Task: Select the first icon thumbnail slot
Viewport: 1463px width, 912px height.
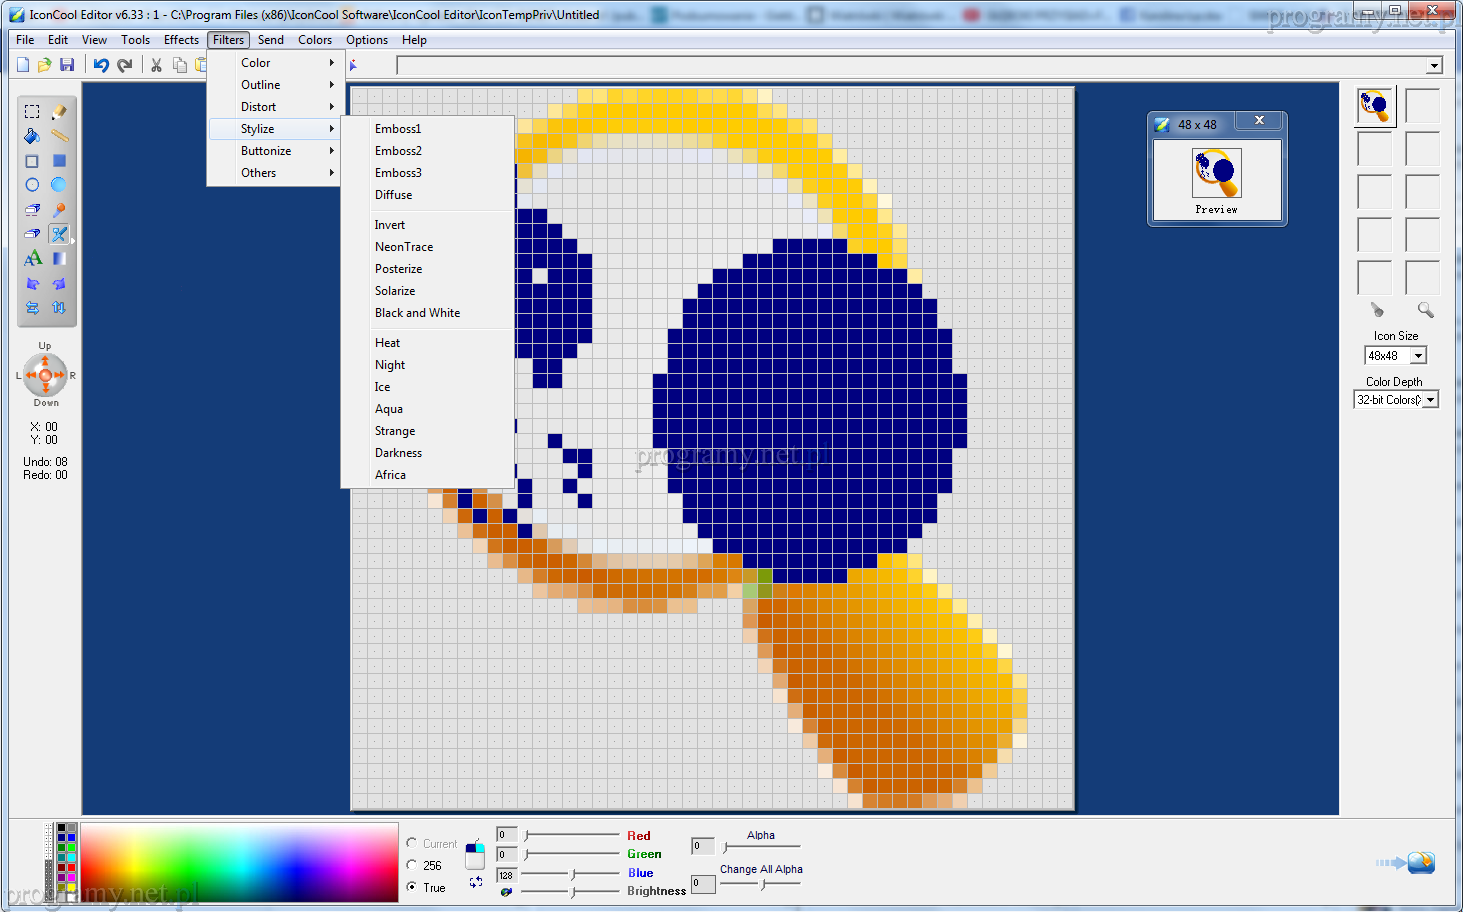Action: 1375,106
